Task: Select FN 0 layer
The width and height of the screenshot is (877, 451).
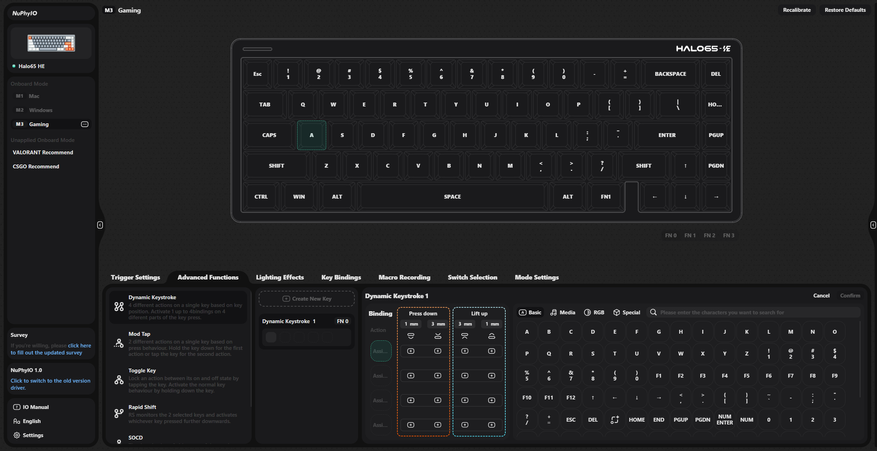Action: [x=671, y=236]
